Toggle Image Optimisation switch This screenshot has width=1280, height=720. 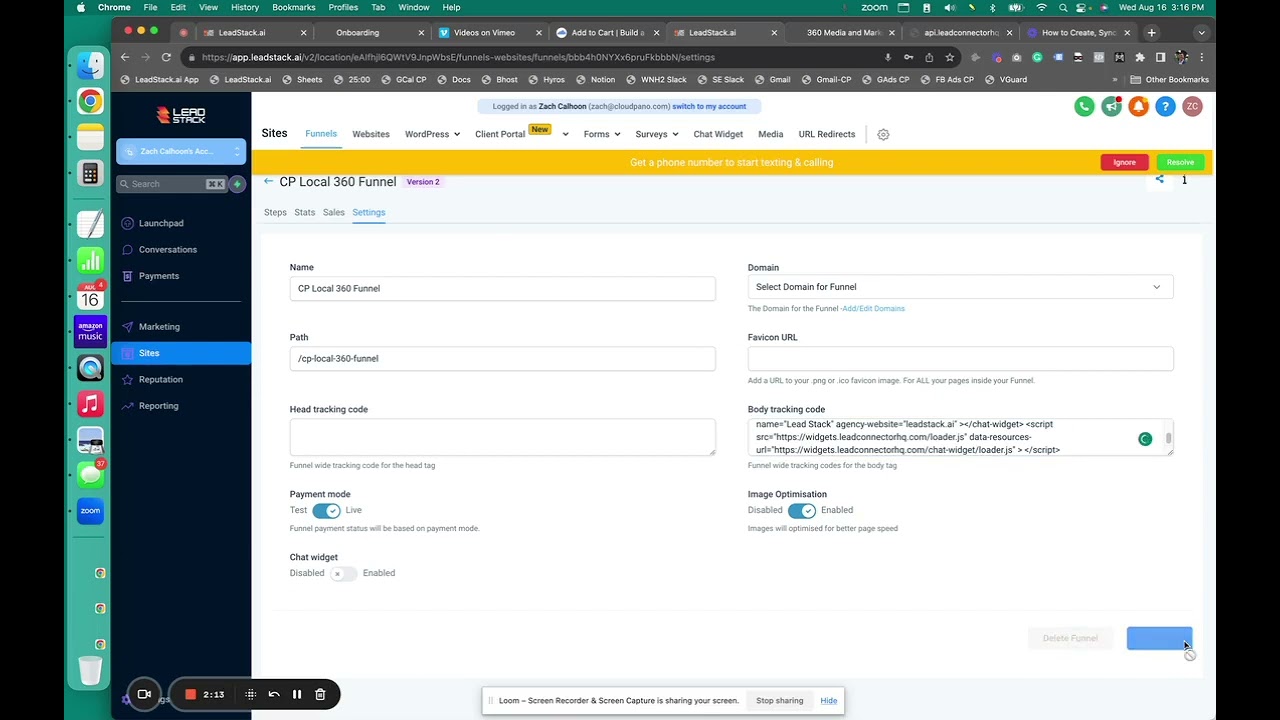(x=802, y=511)
